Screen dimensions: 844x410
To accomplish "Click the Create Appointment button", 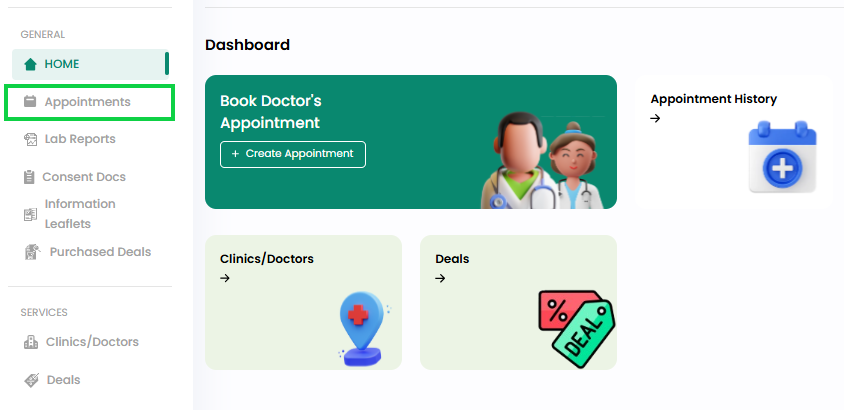I will coord(293,154).
